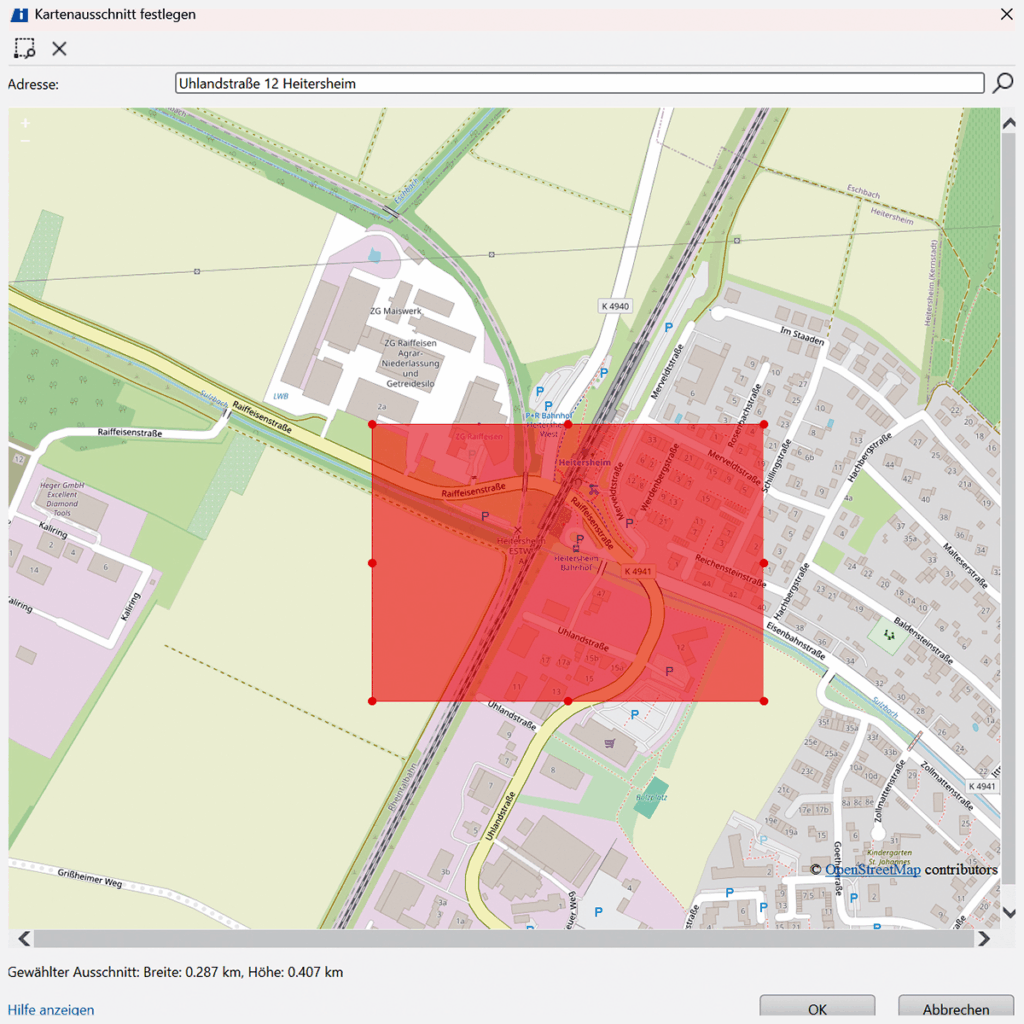The width and height of the screenshot is (1024, 1024).
Task: Zoom out with the map minus button
Action: coord(25,141)
